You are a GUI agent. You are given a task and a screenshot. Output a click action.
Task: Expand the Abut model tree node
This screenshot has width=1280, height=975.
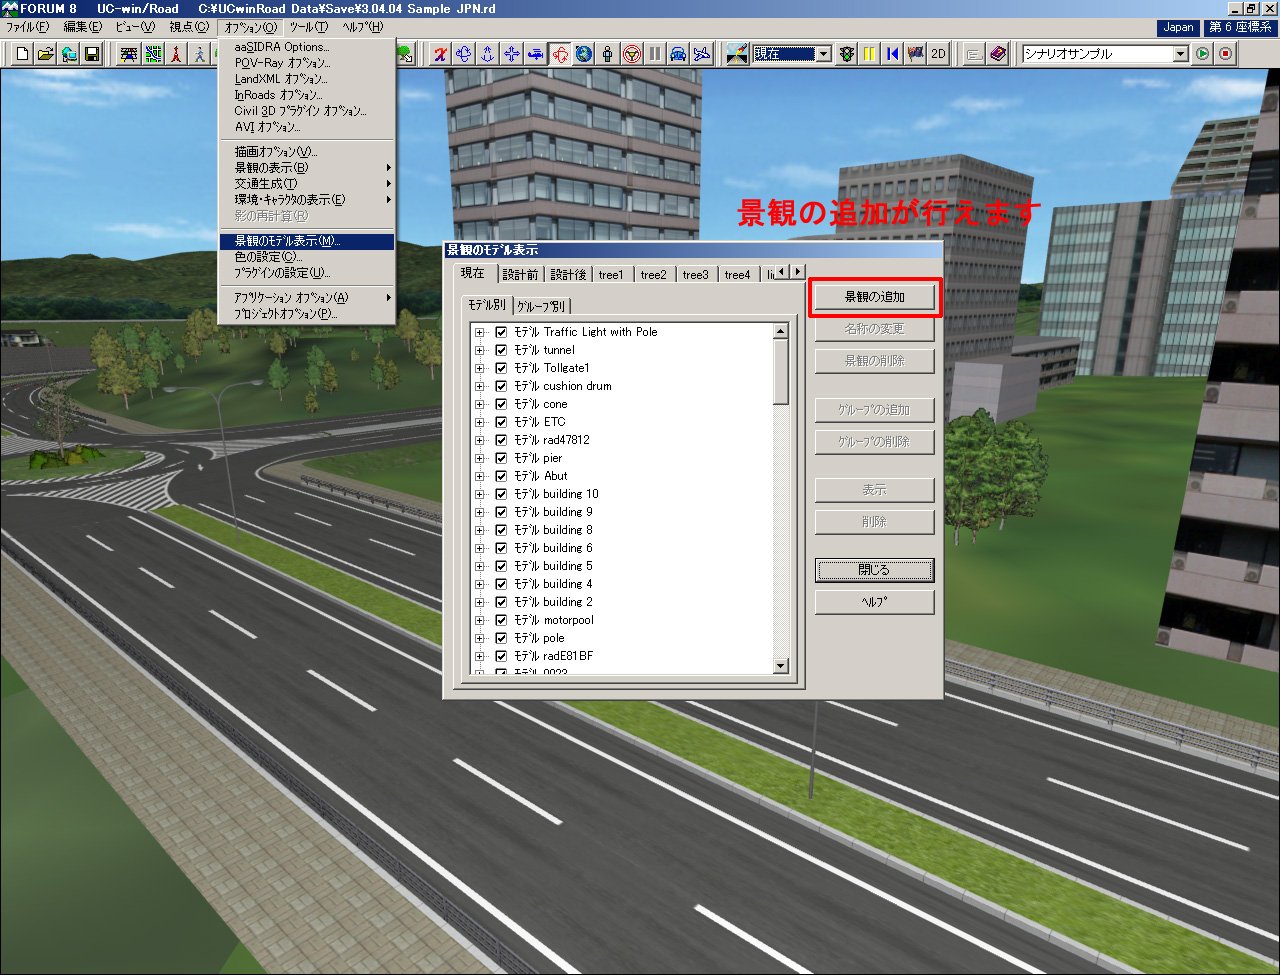click(x=480, y=476)
